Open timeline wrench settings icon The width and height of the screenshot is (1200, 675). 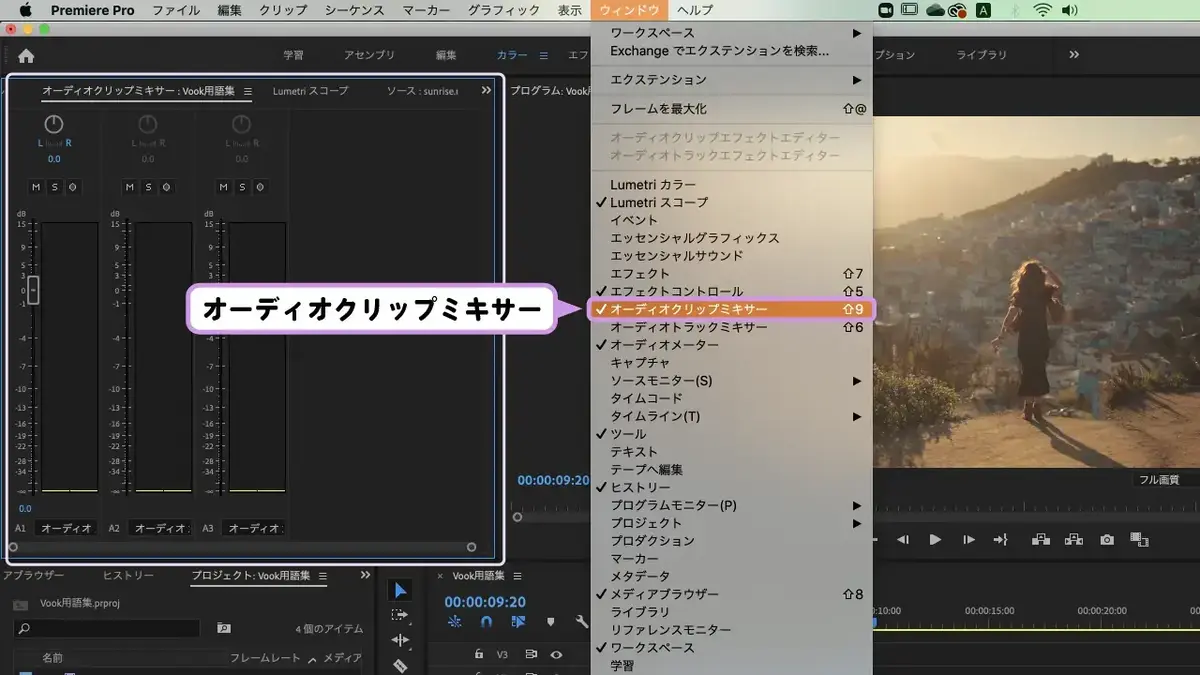[582, 621]
